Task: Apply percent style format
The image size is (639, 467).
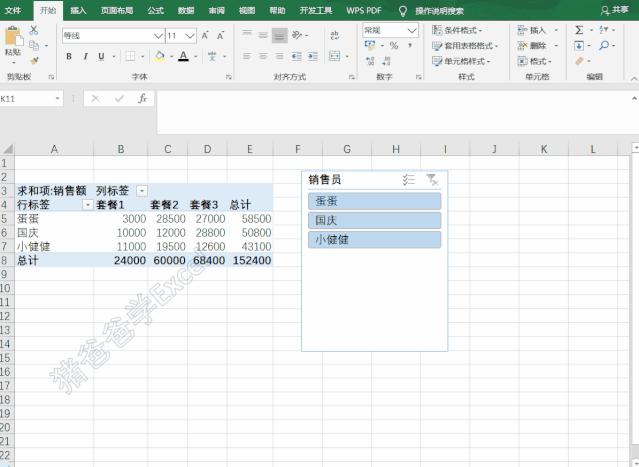Action: click(394, 46)
